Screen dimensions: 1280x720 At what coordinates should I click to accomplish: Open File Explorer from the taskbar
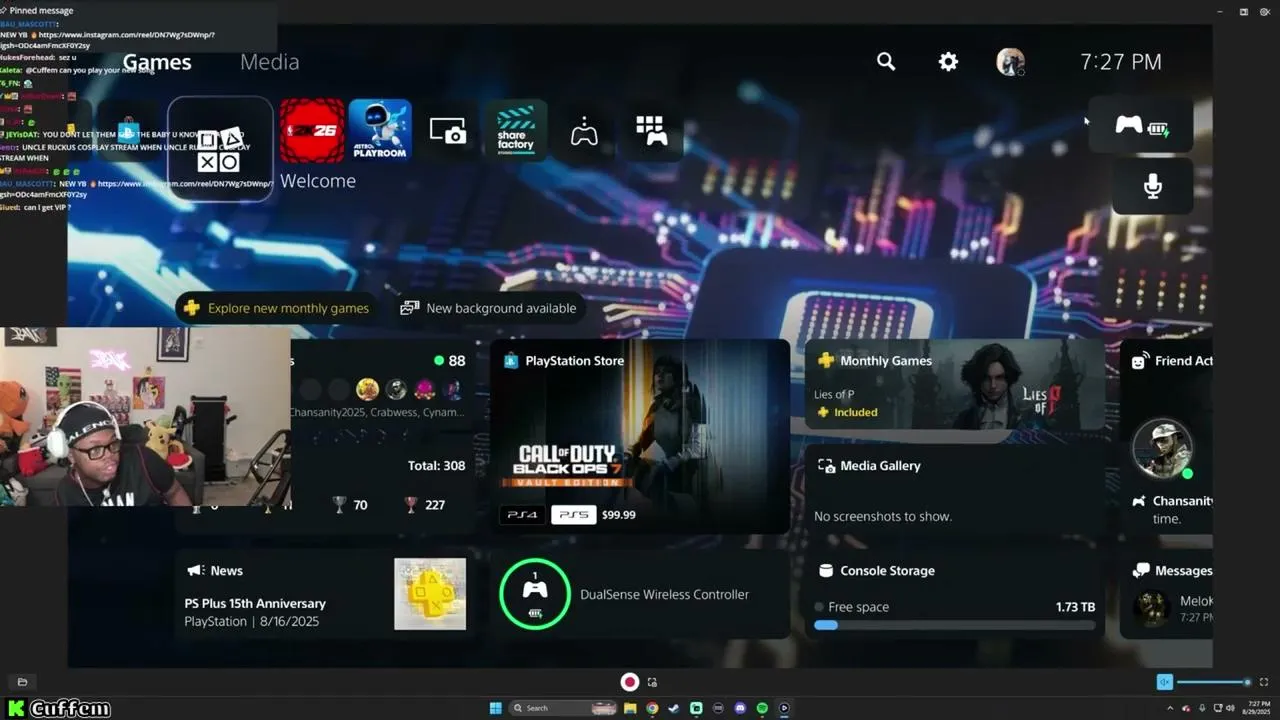coord(630,709)
